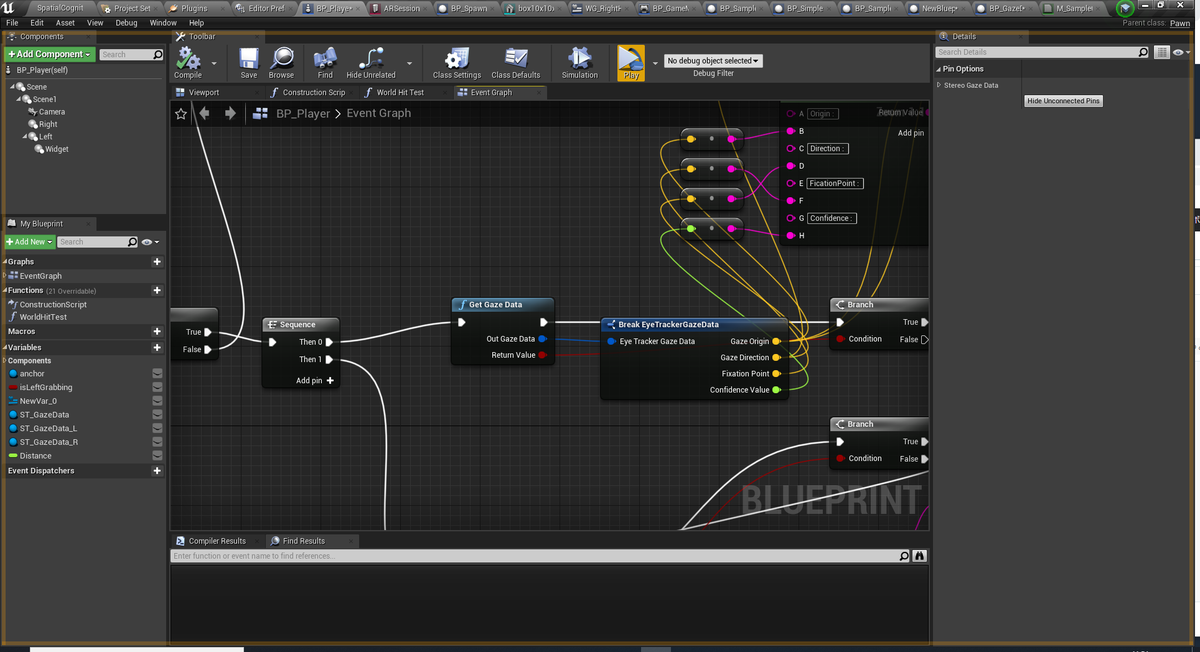Screen dimensions: 1200x652
Task: Open Class Settings
Action: coord(457,63)
